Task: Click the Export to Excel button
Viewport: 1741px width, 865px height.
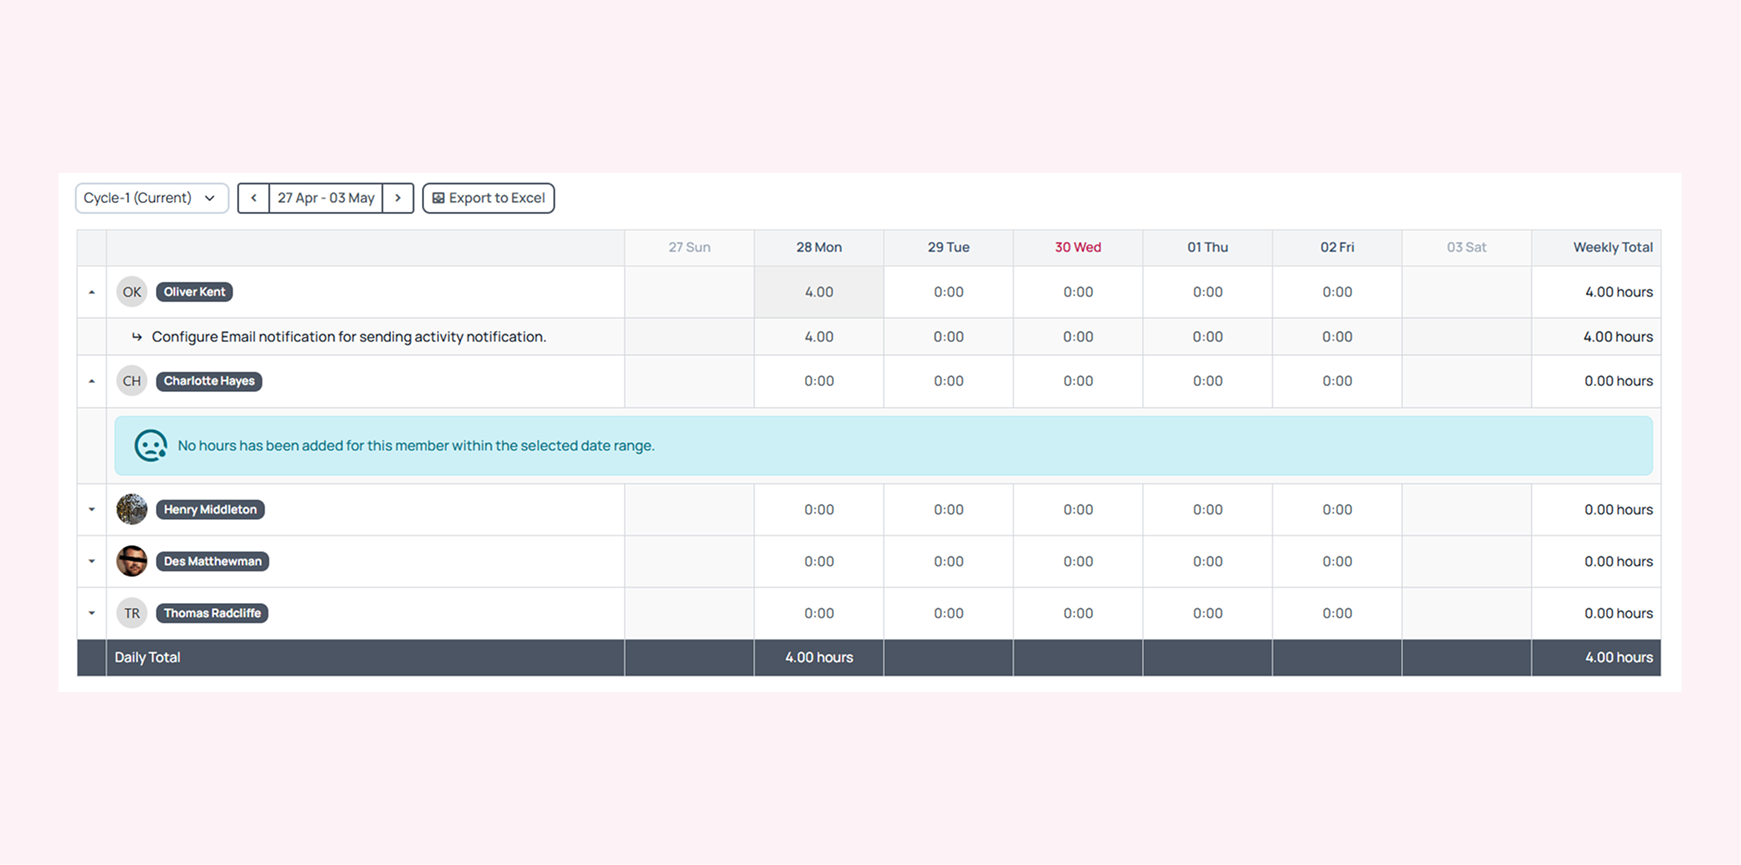Action: (488, 198)
